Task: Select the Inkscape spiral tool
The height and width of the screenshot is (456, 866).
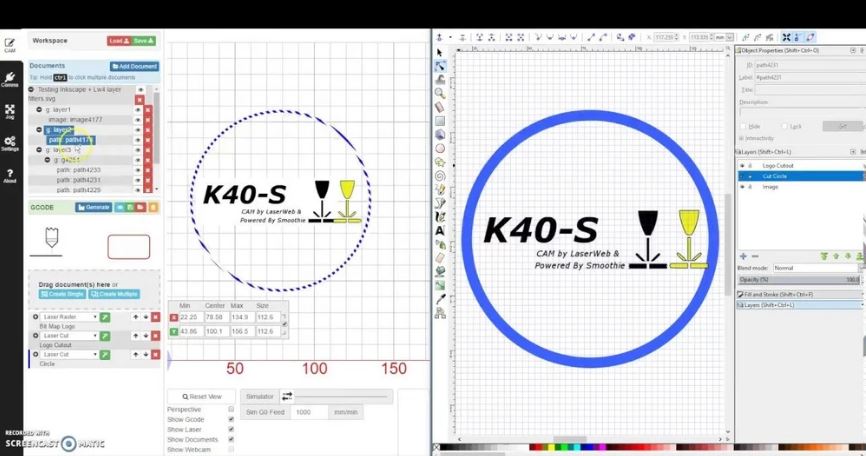Action: [x=440, y=175]
